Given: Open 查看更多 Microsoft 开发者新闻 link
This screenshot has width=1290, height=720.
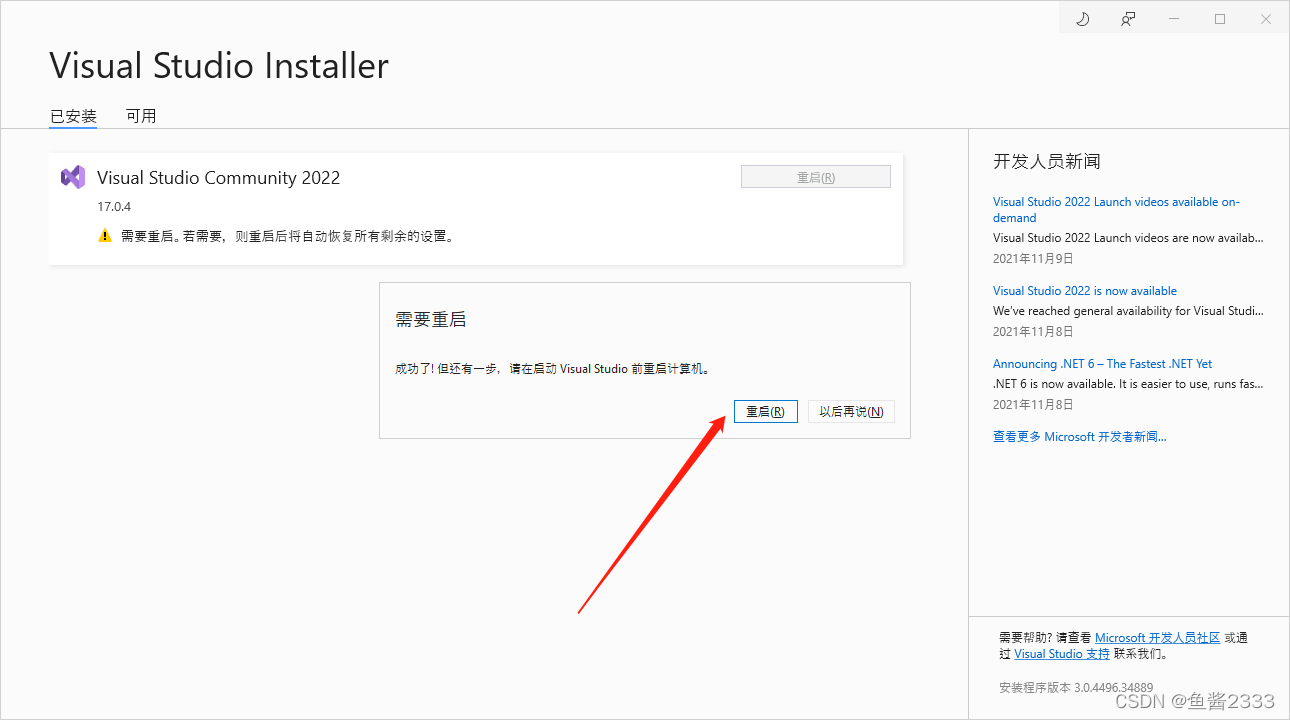Looking at the screenshot, I should [x=1079, y=437].
